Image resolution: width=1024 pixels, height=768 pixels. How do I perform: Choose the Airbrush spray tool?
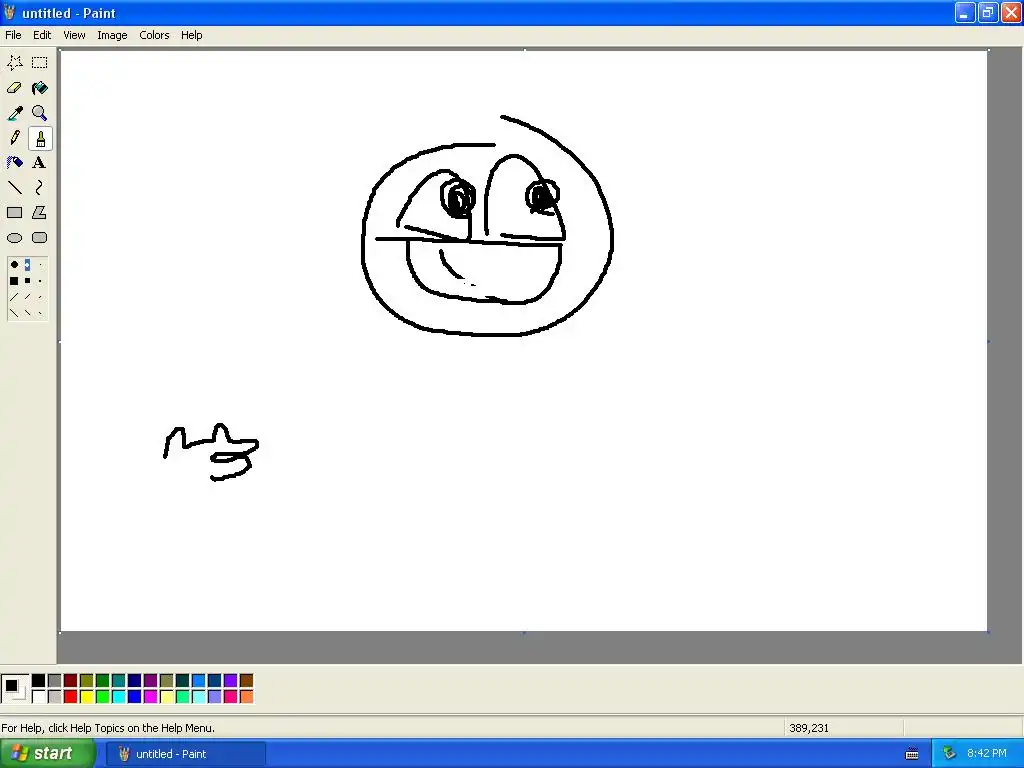[14, 163]
